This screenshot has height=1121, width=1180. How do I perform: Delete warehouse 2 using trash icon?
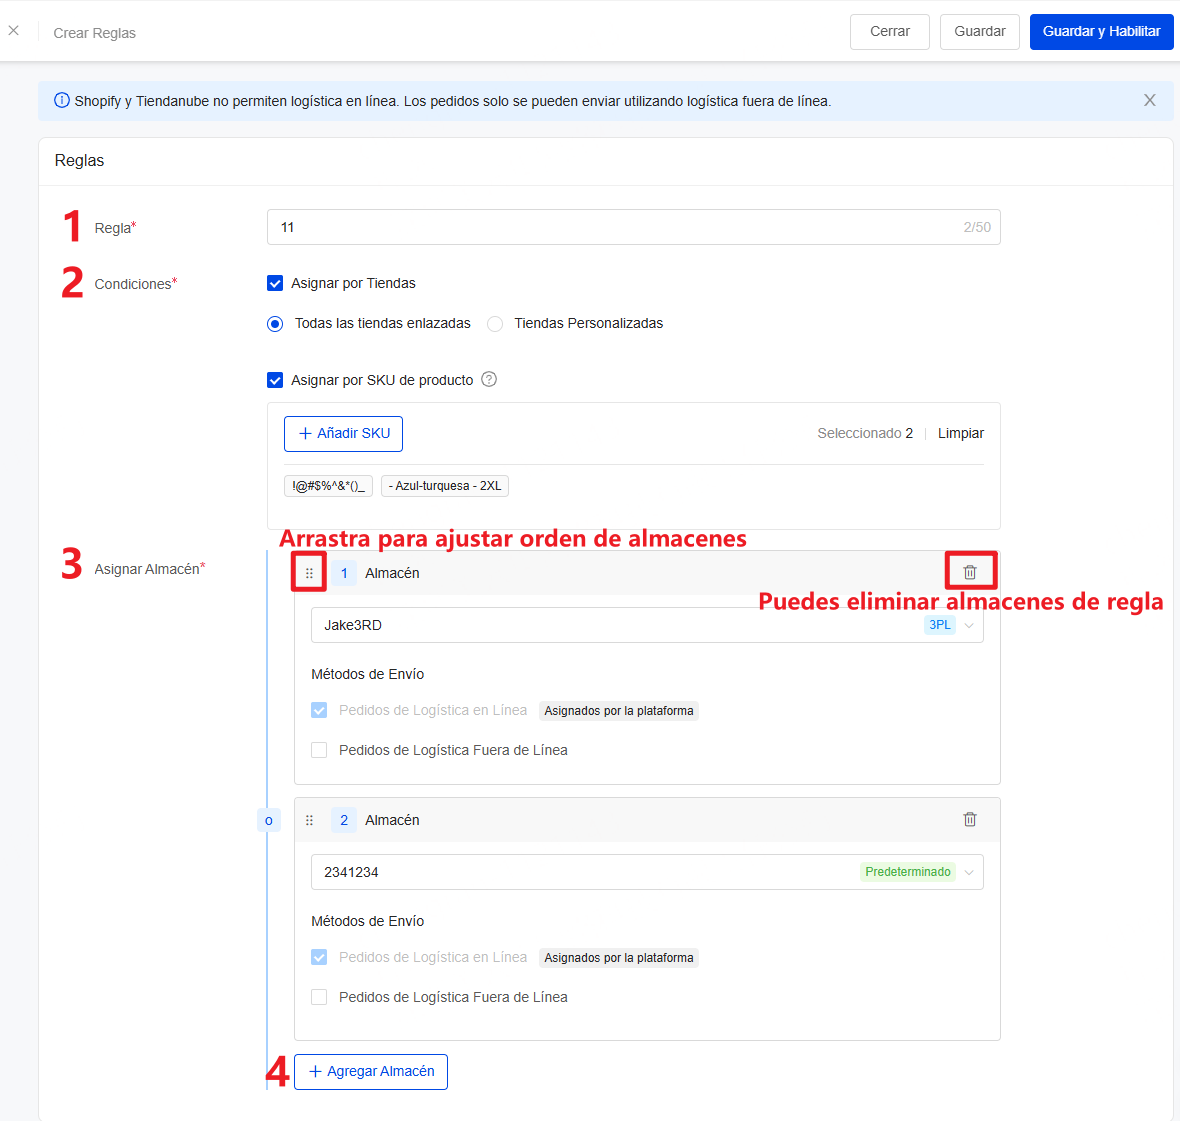tap(969, 819)
